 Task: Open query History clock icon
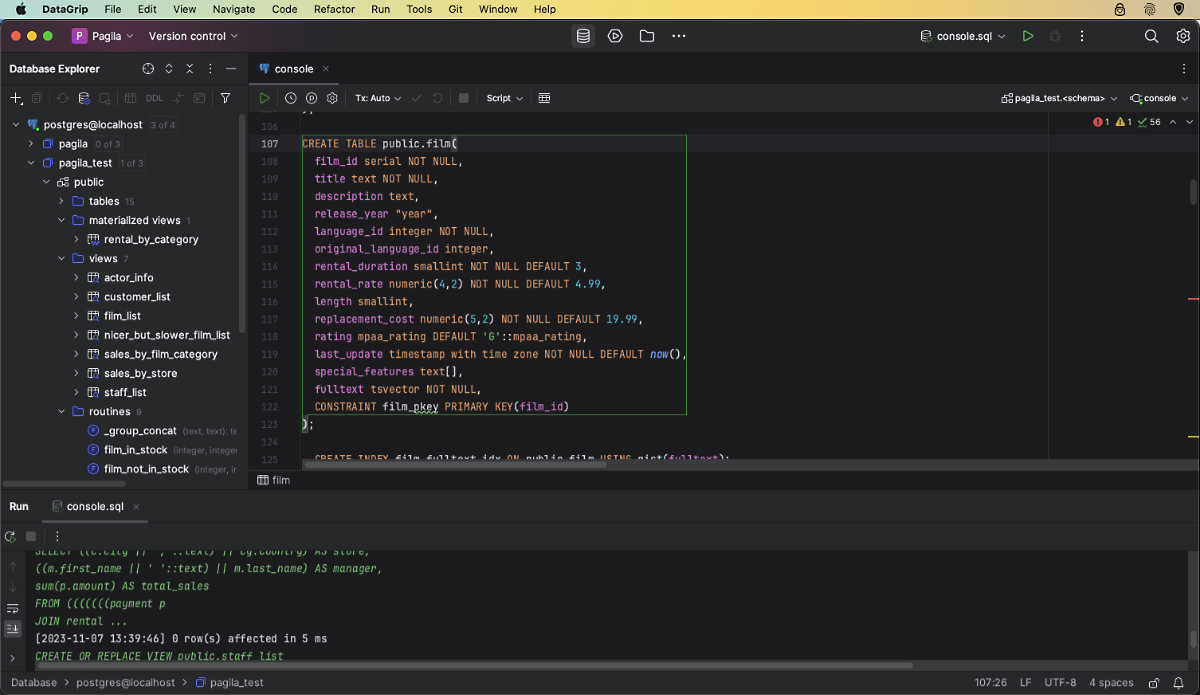click(290, 98)
